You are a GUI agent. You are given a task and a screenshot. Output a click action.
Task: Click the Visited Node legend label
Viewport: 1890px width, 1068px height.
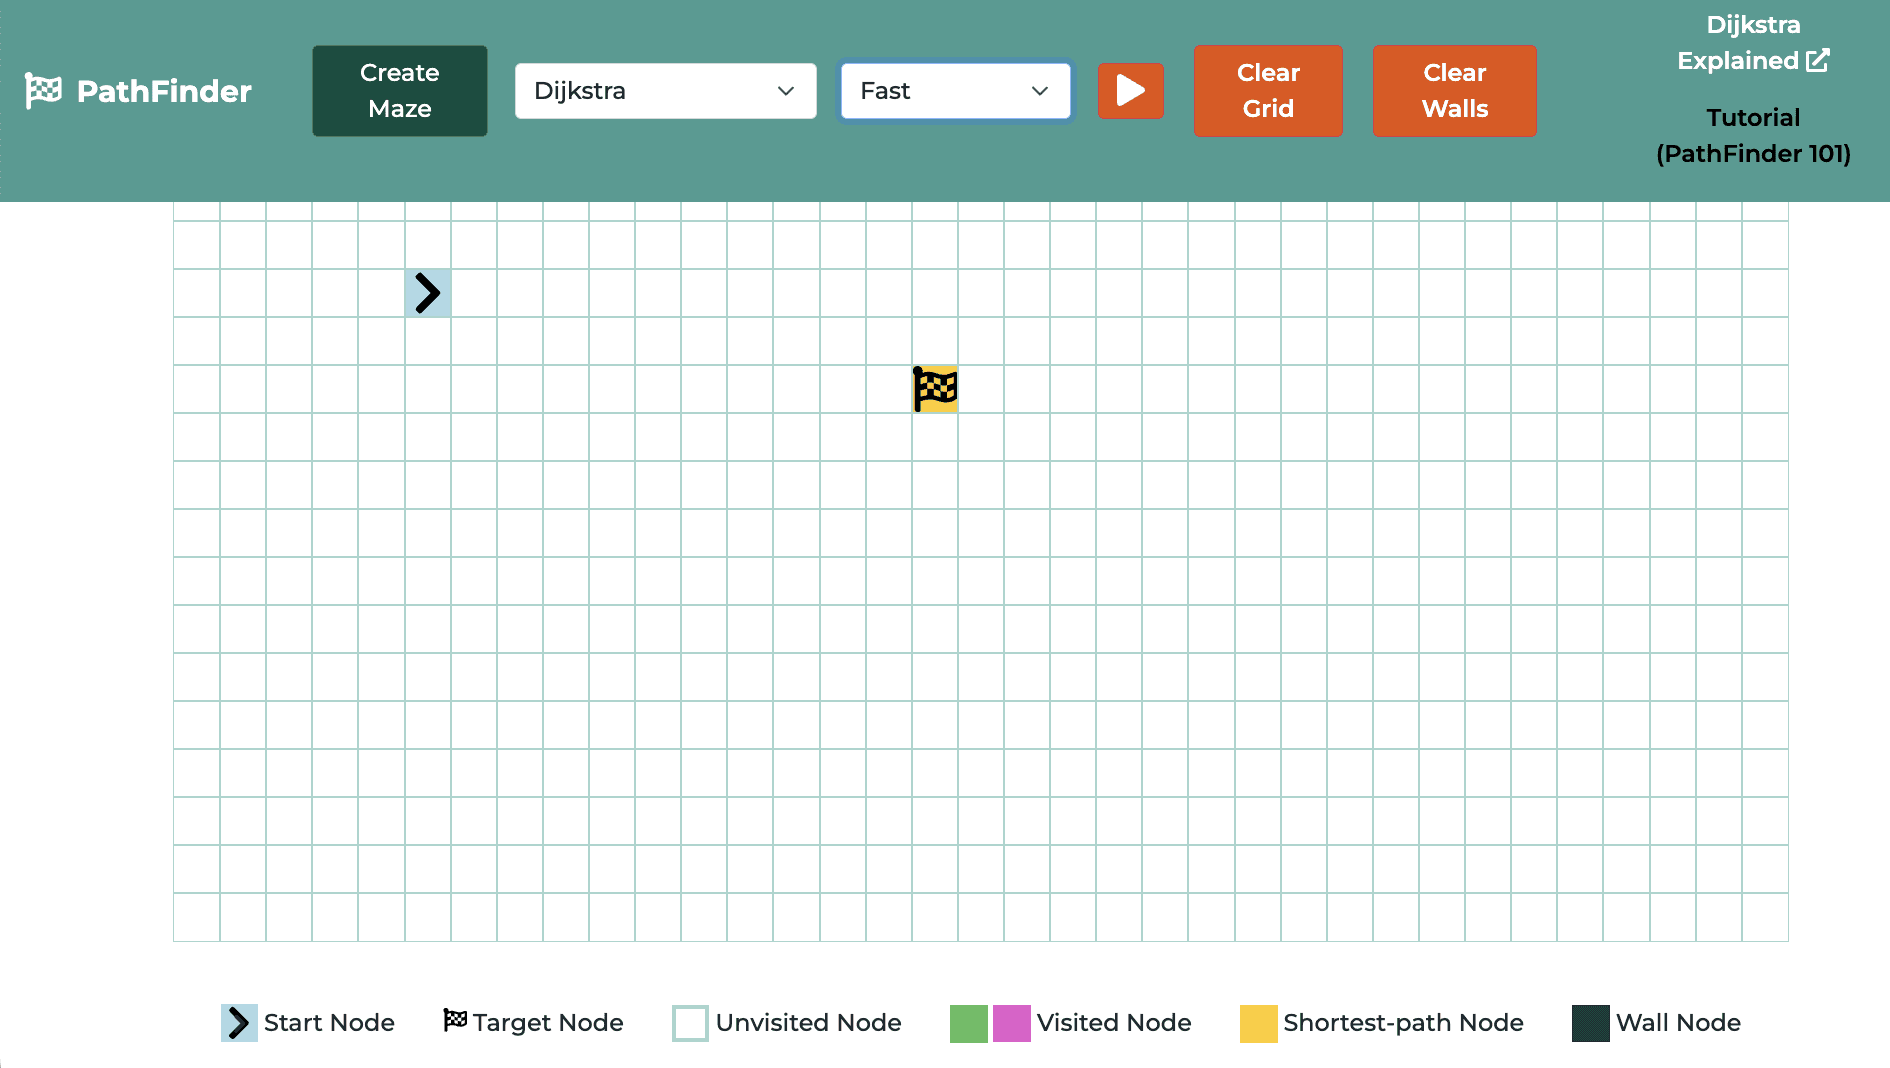1114,1023
